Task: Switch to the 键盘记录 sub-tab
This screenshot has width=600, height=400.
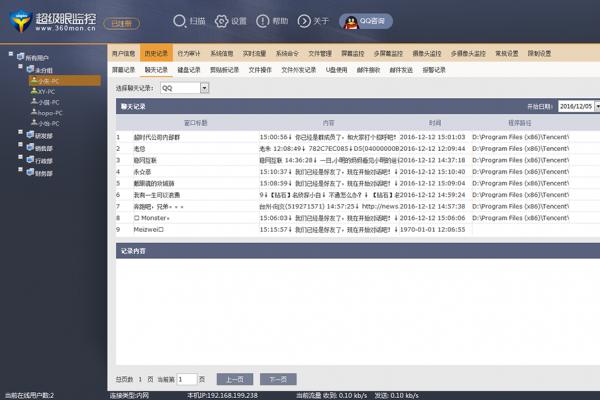Action: [189, 70]
